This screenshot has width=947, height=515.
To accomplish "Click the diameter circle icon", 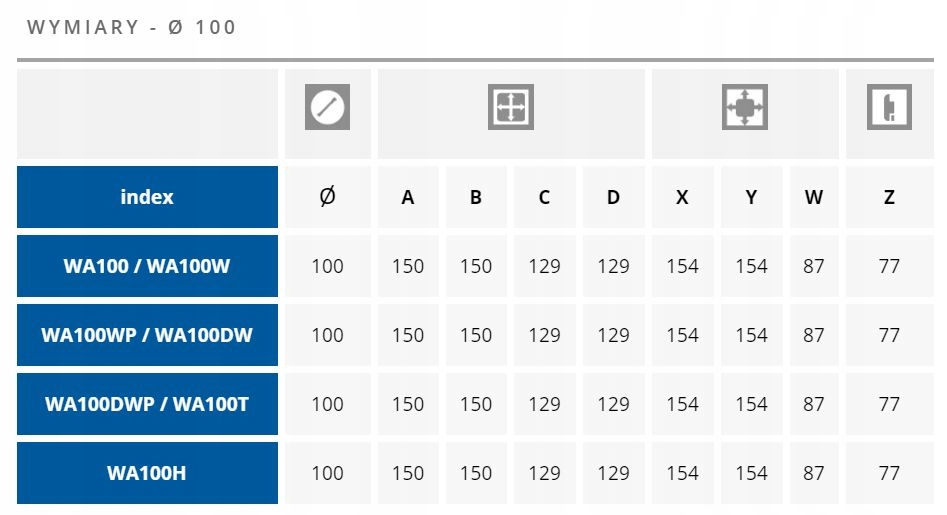I will click(x=327, y=107).
